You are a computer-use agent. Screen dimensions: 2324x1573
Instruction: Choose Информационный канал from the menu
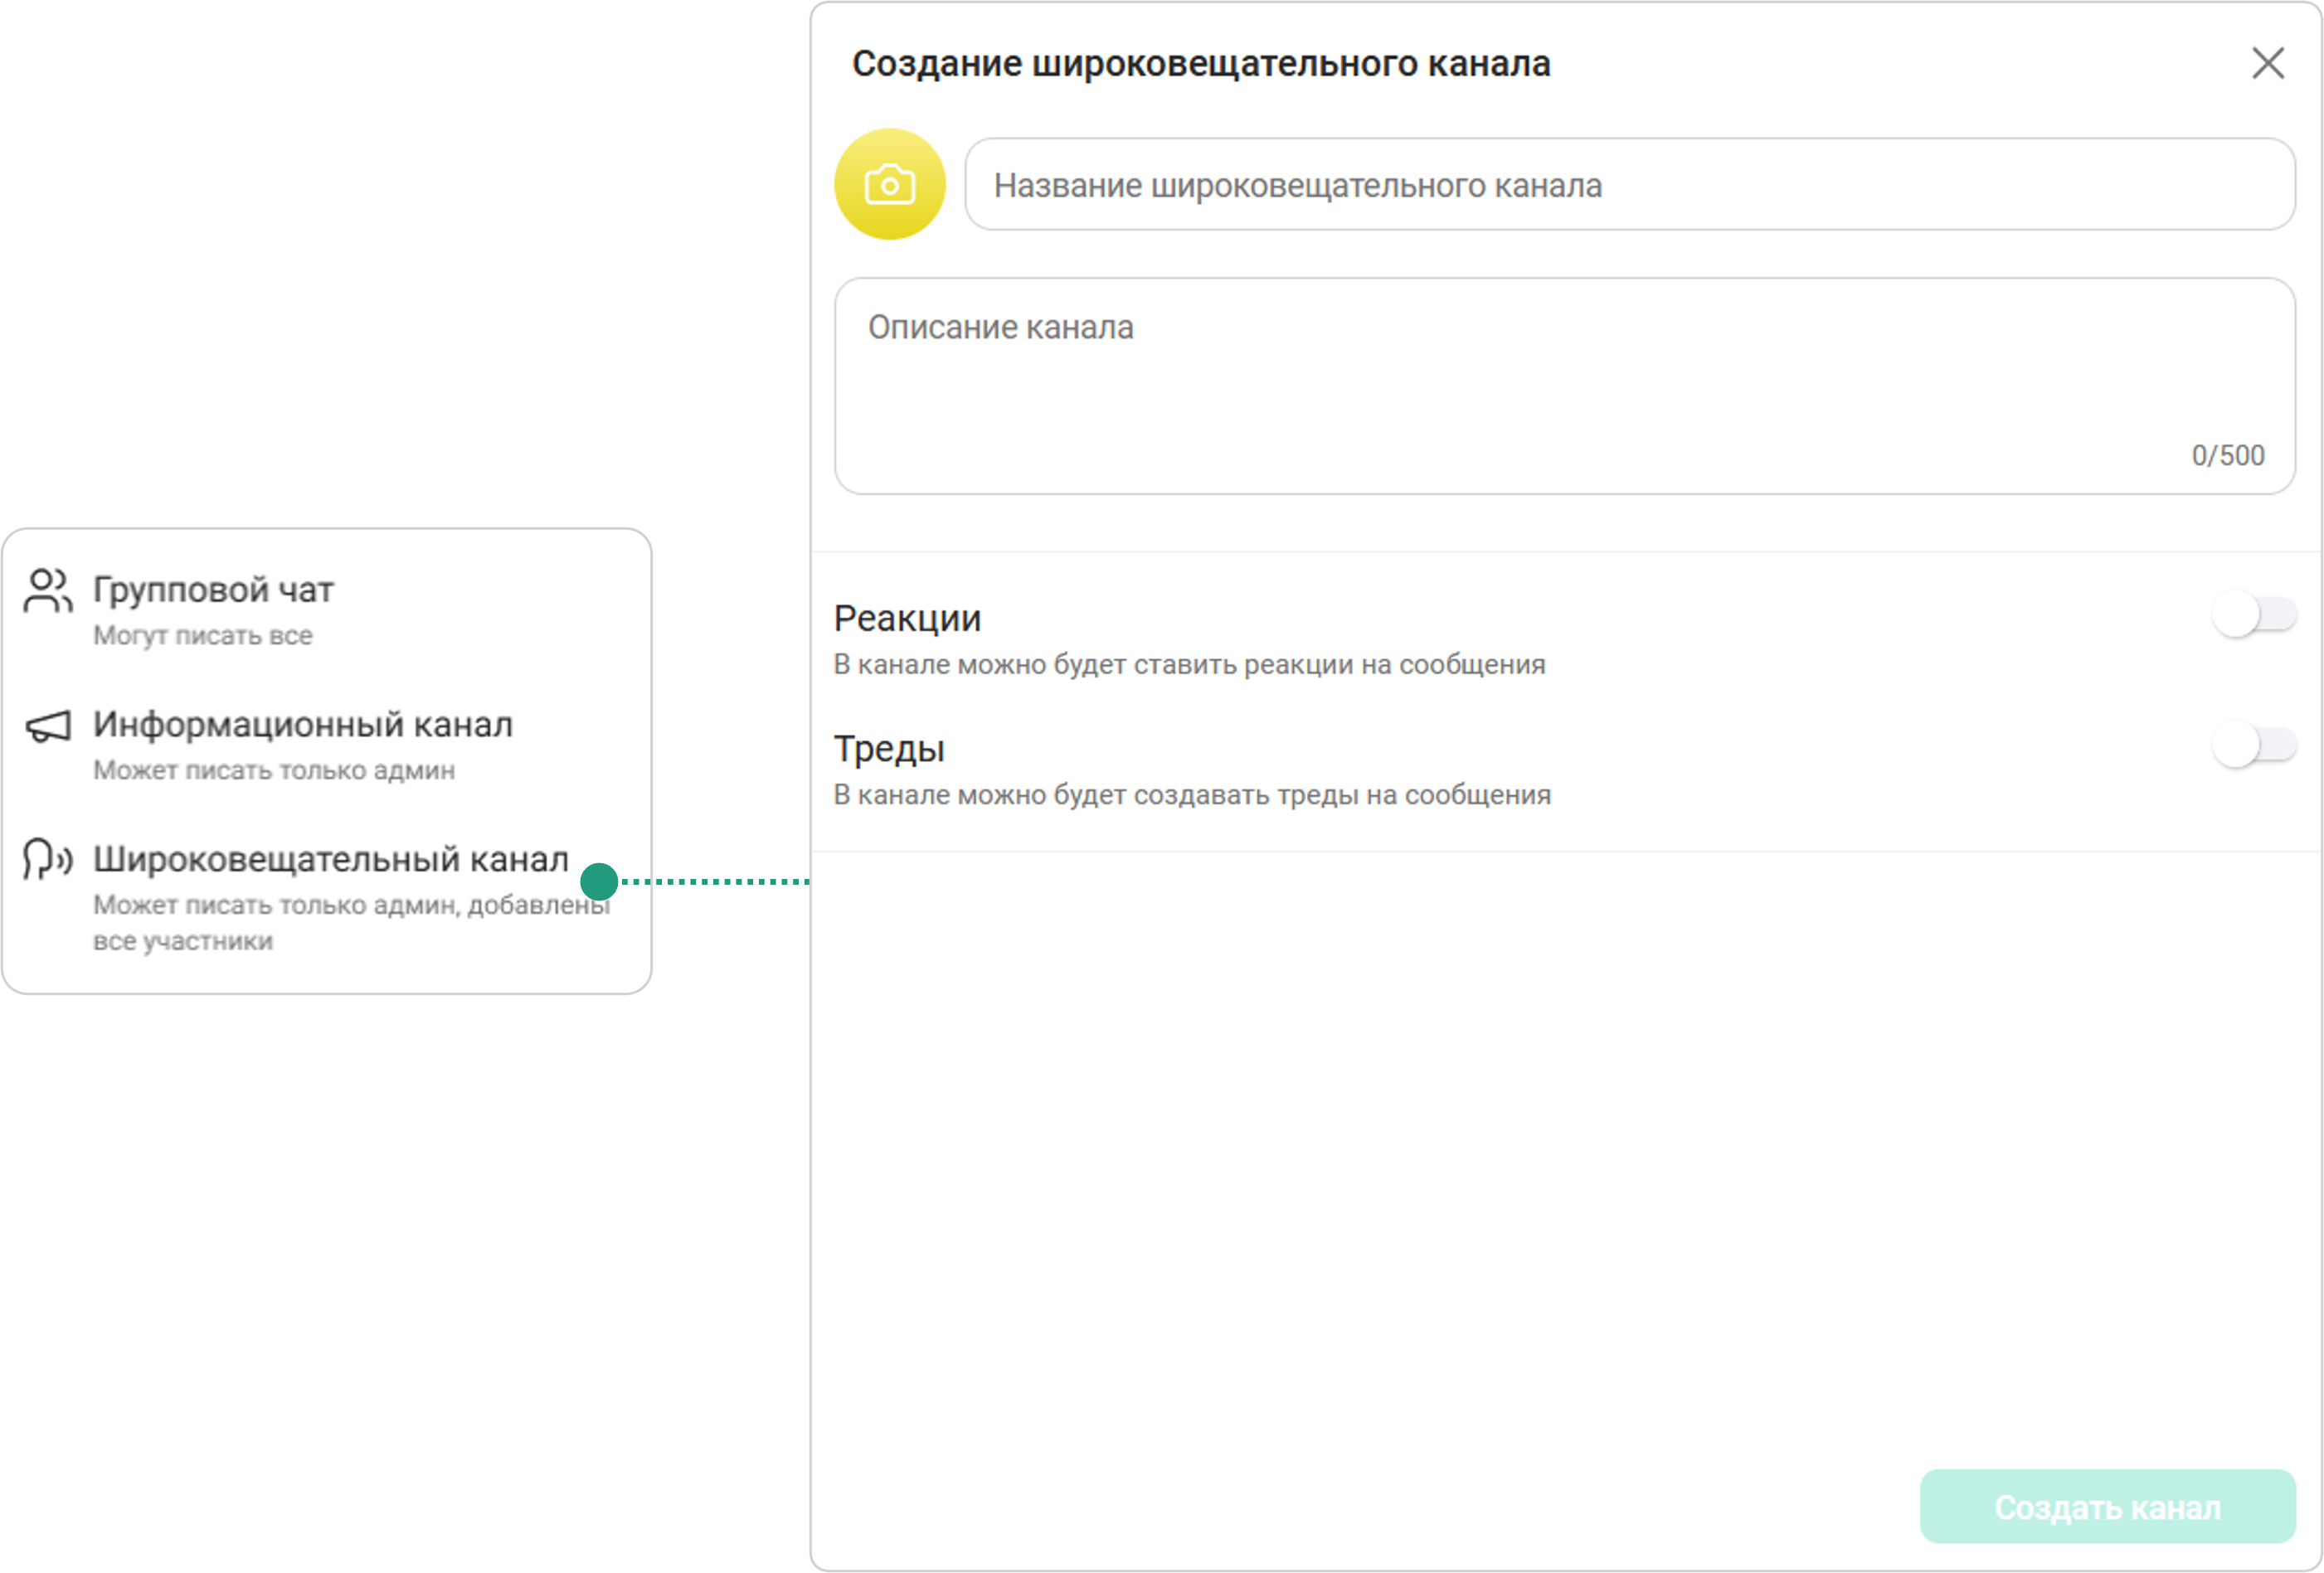303,725
